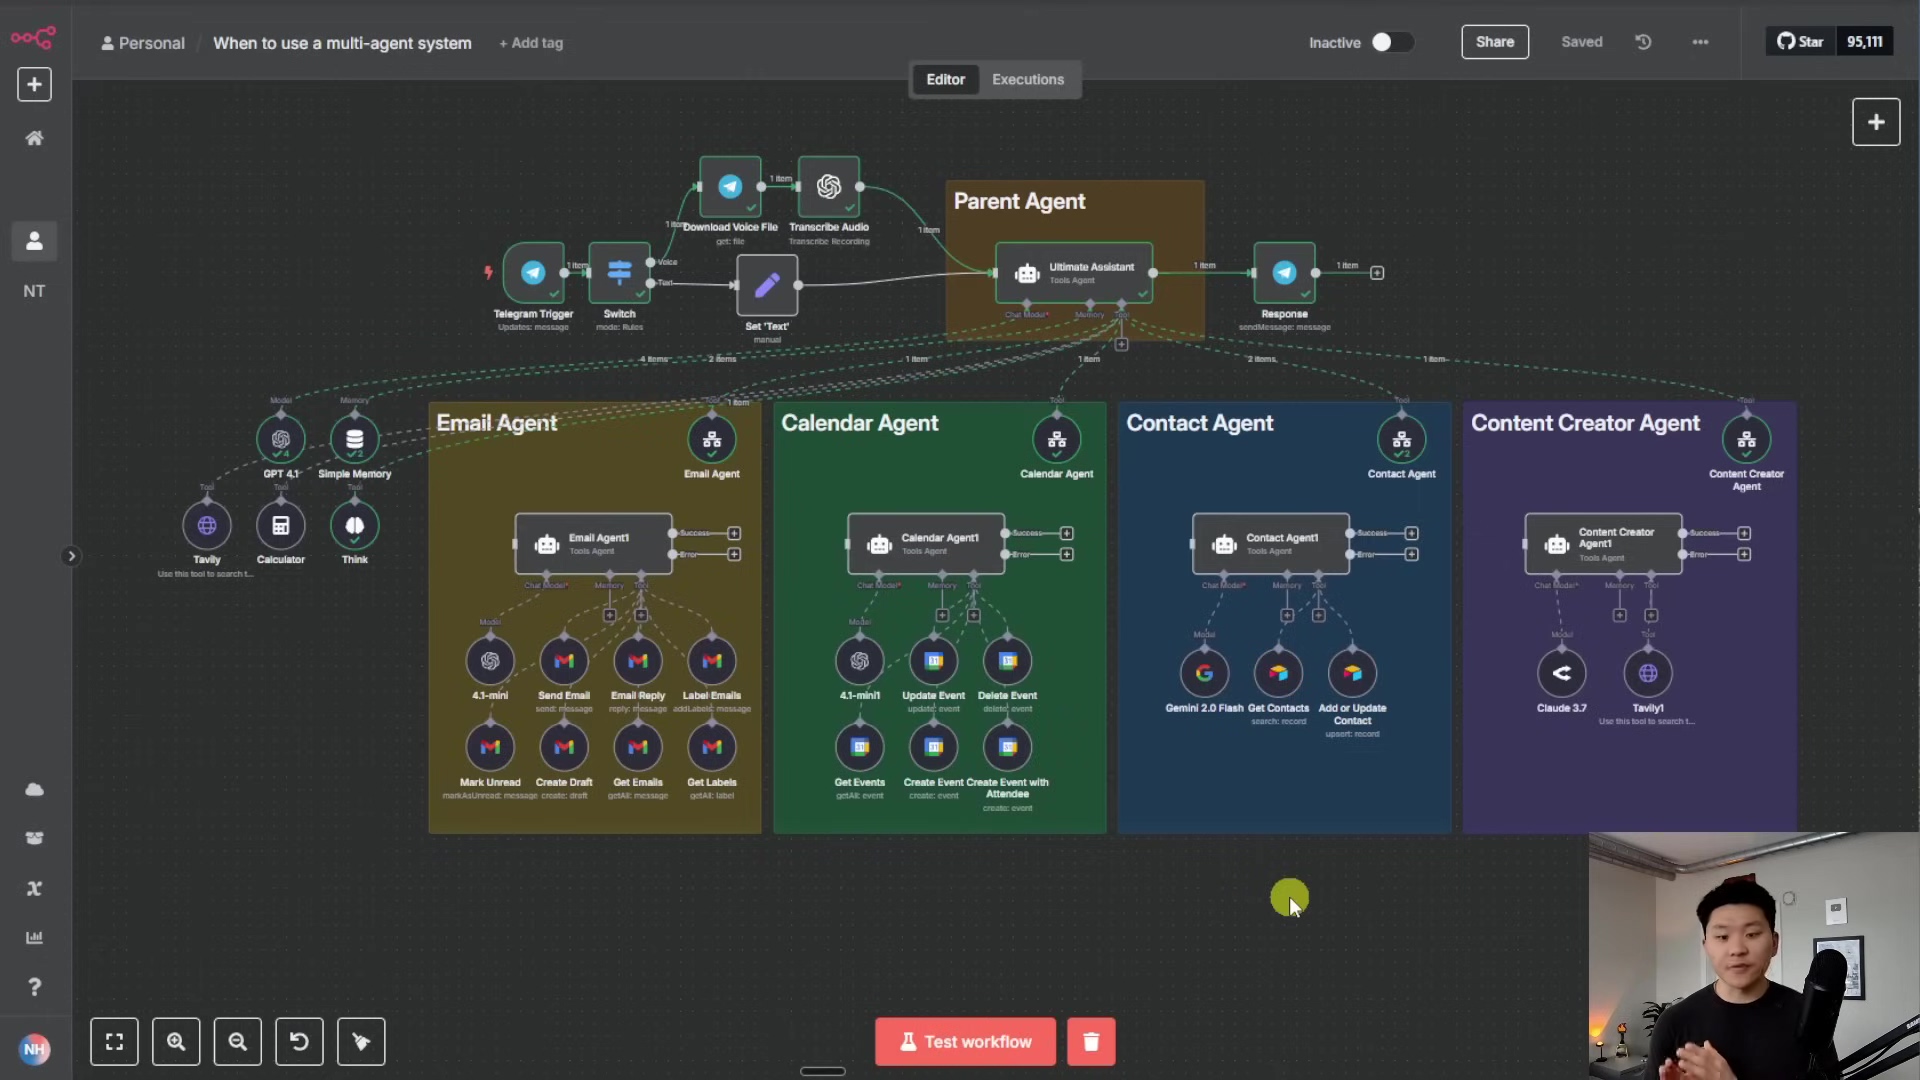Click the Calculator tool node
The height and width of the screenshot is (1080, 1920).
(x=280, y=527)
